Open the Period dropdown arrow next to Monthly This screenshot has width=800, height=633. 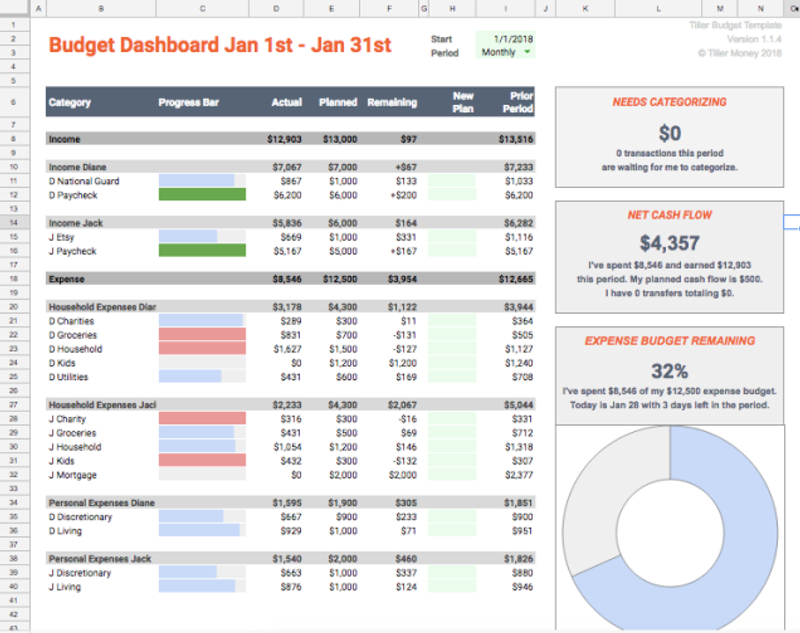click(528, 52)
